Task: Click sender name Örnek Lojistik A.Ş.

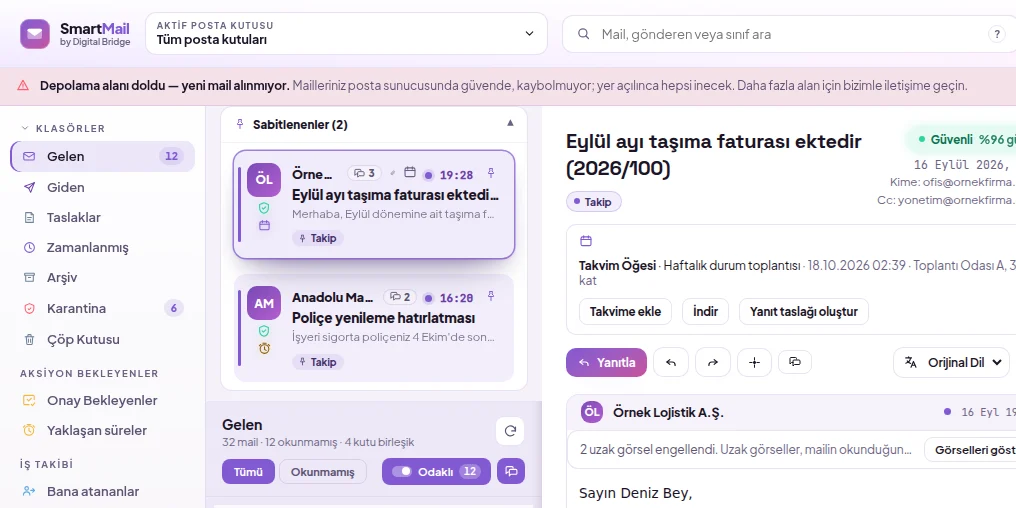Action: click(x=668, y=412)
